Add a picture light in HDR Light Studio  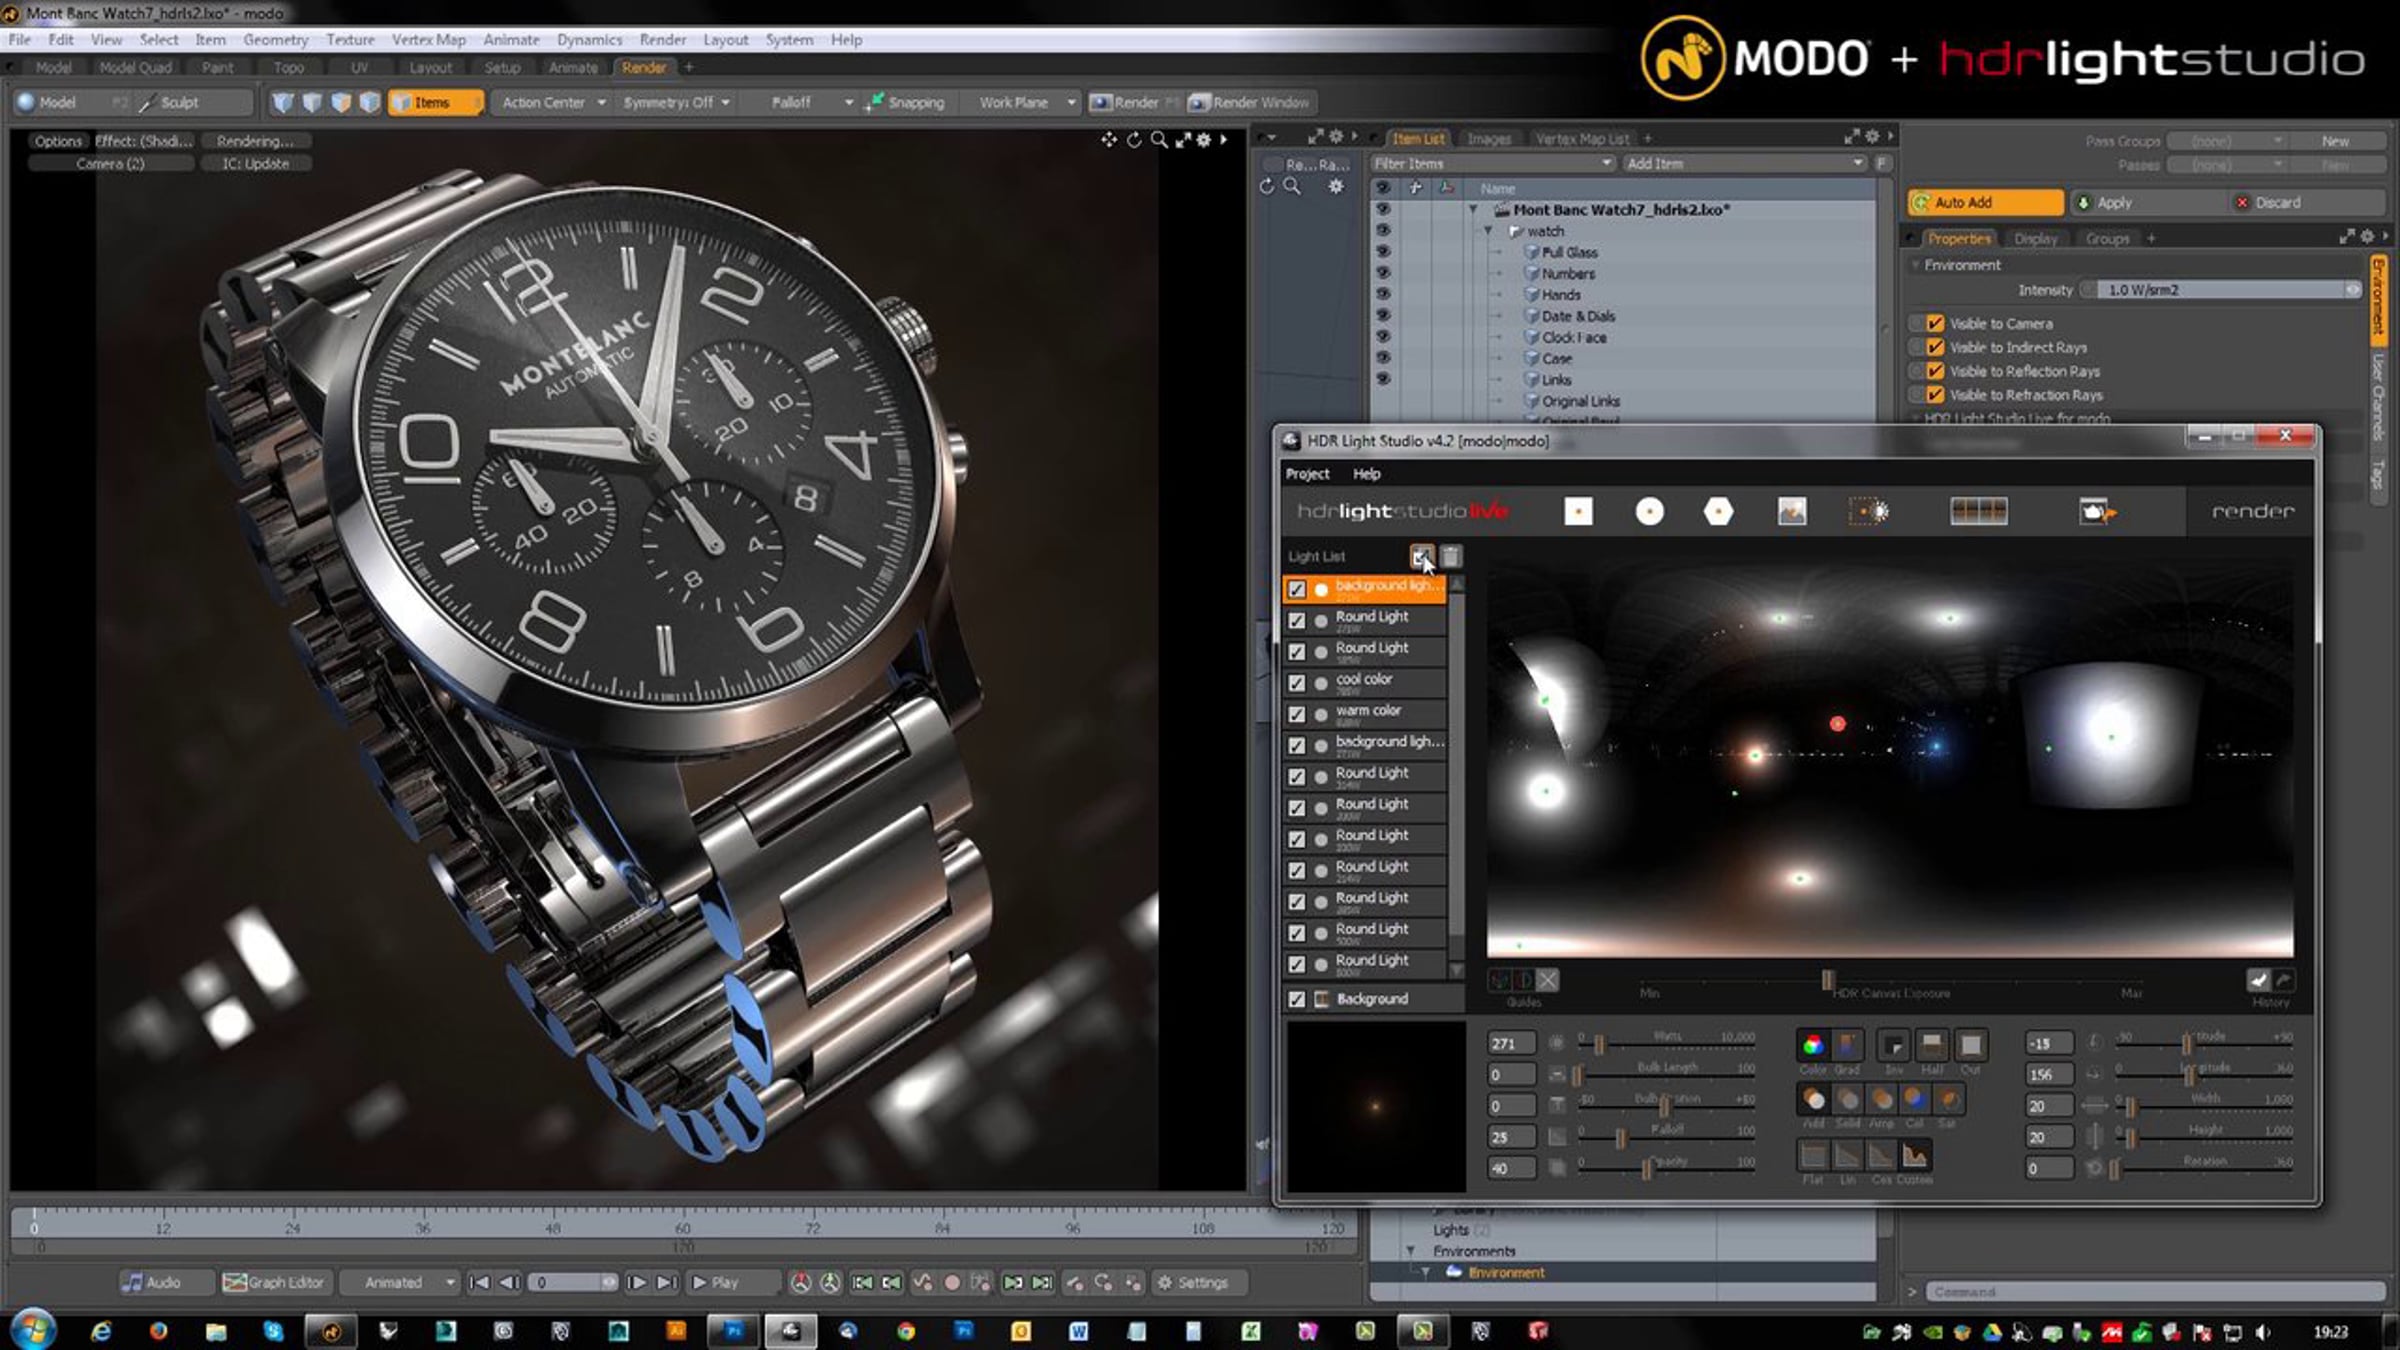1791,512
